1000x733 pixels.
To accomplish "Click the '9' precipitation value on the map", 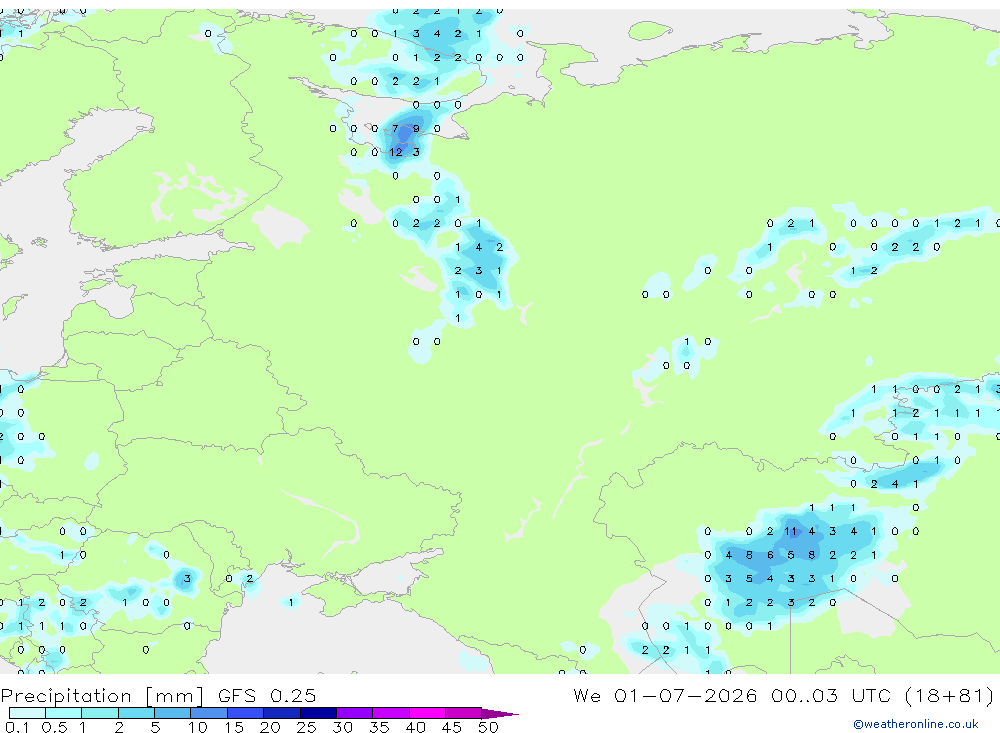I will [416, 128].
